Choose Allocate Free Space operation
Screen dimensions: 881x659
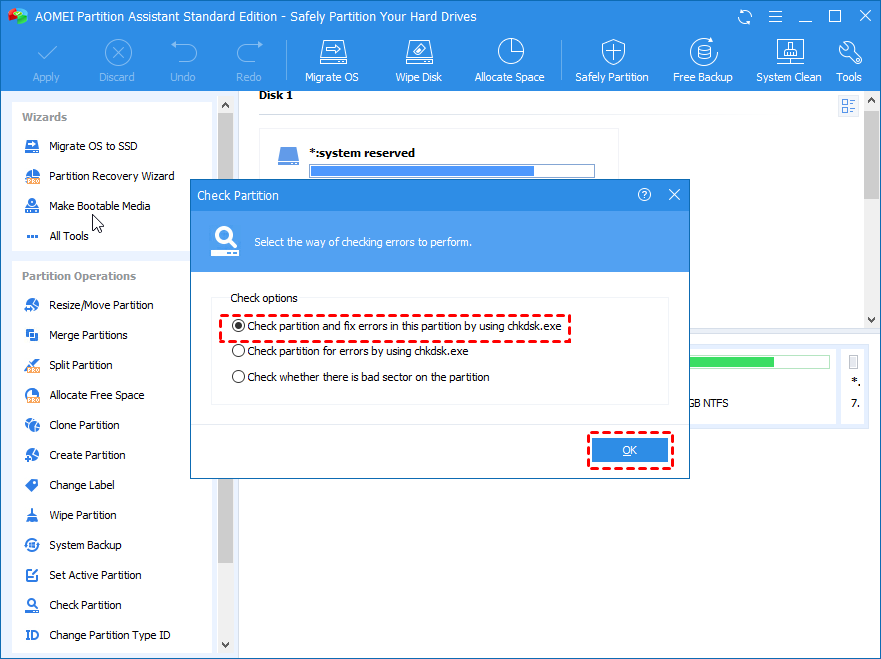pyautogui.click(x=84, y=396)
